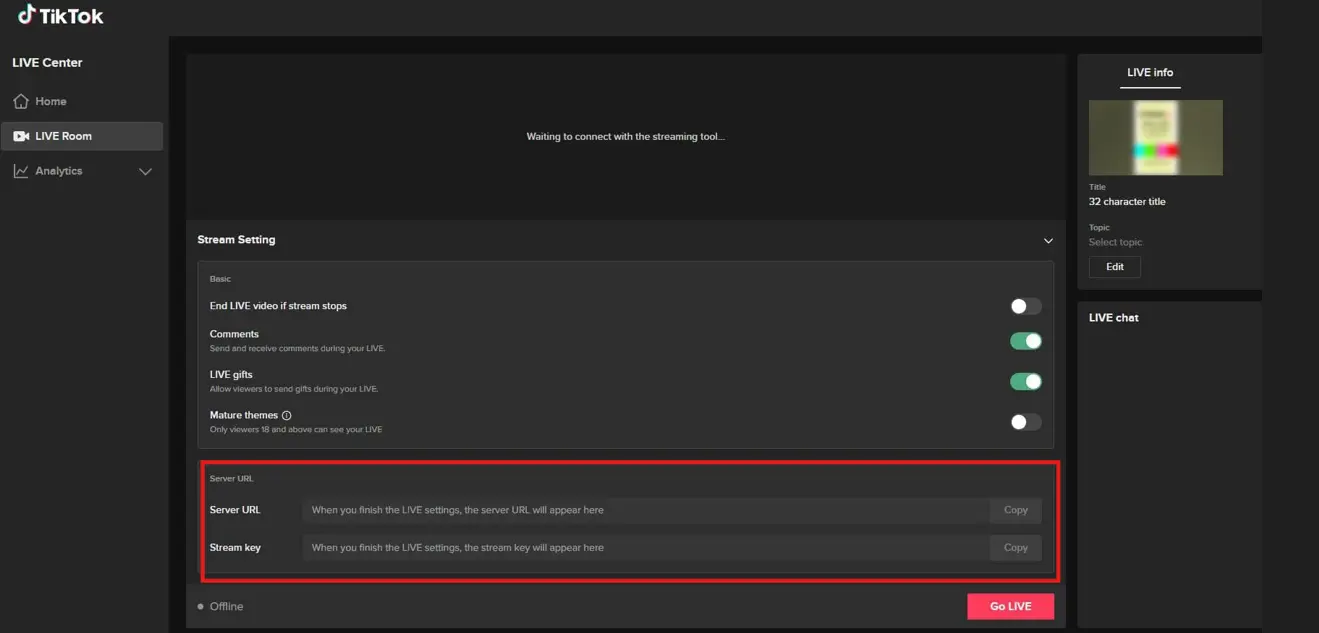
Task: Turn off the Comments toggle
Action: tap(1025, 341)
